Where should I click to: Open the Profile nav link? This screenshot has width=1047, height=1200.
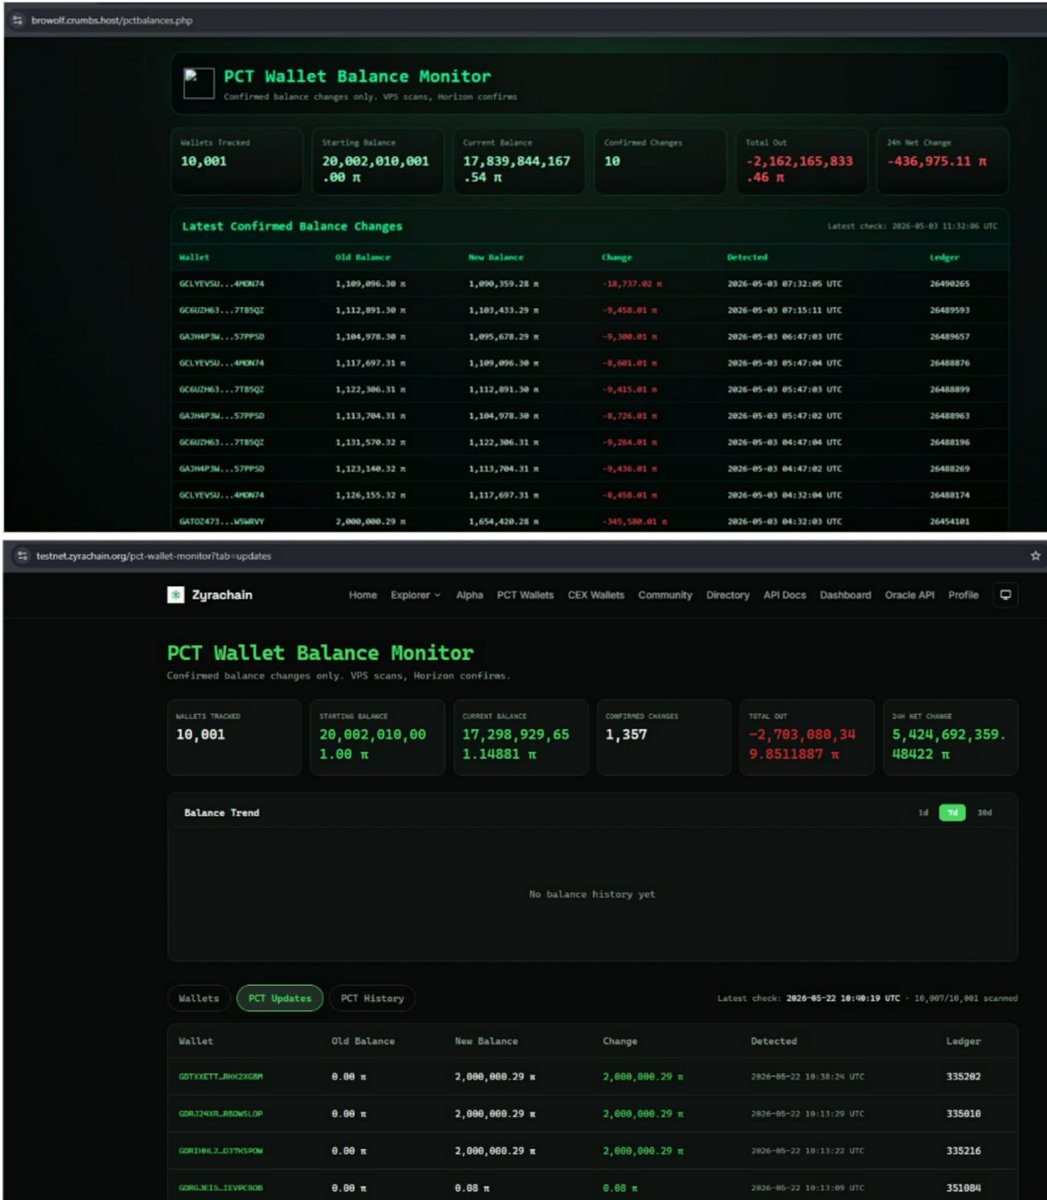click(x=963, y=595)
